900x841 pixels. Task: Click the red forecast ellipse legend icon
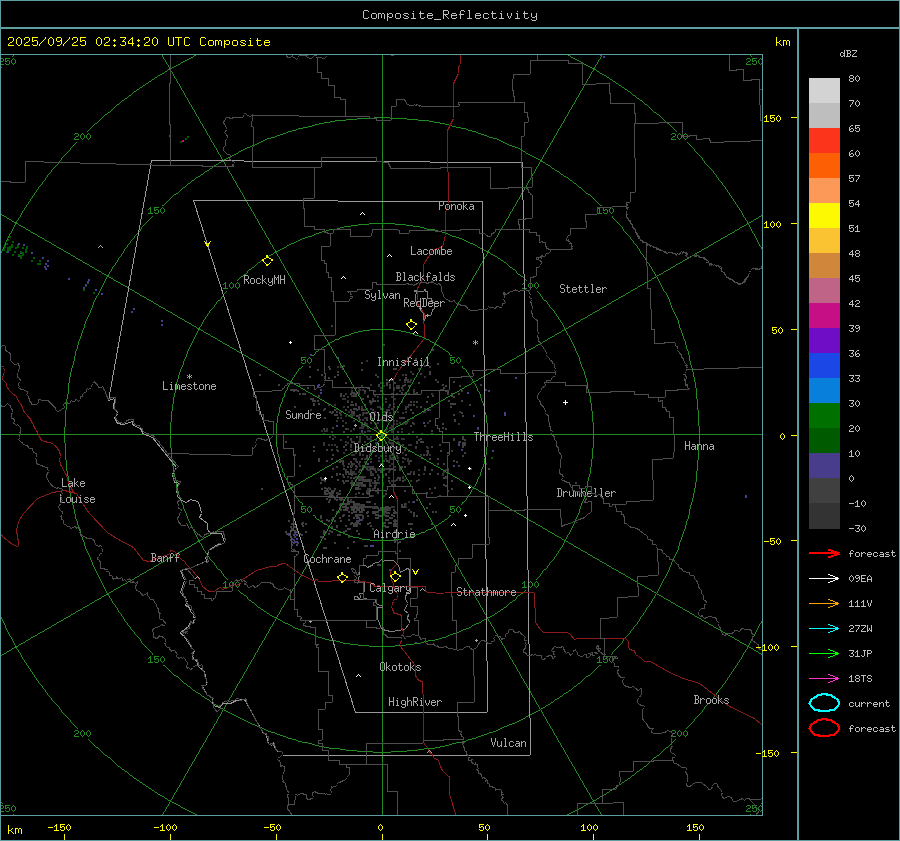(824, 728)
